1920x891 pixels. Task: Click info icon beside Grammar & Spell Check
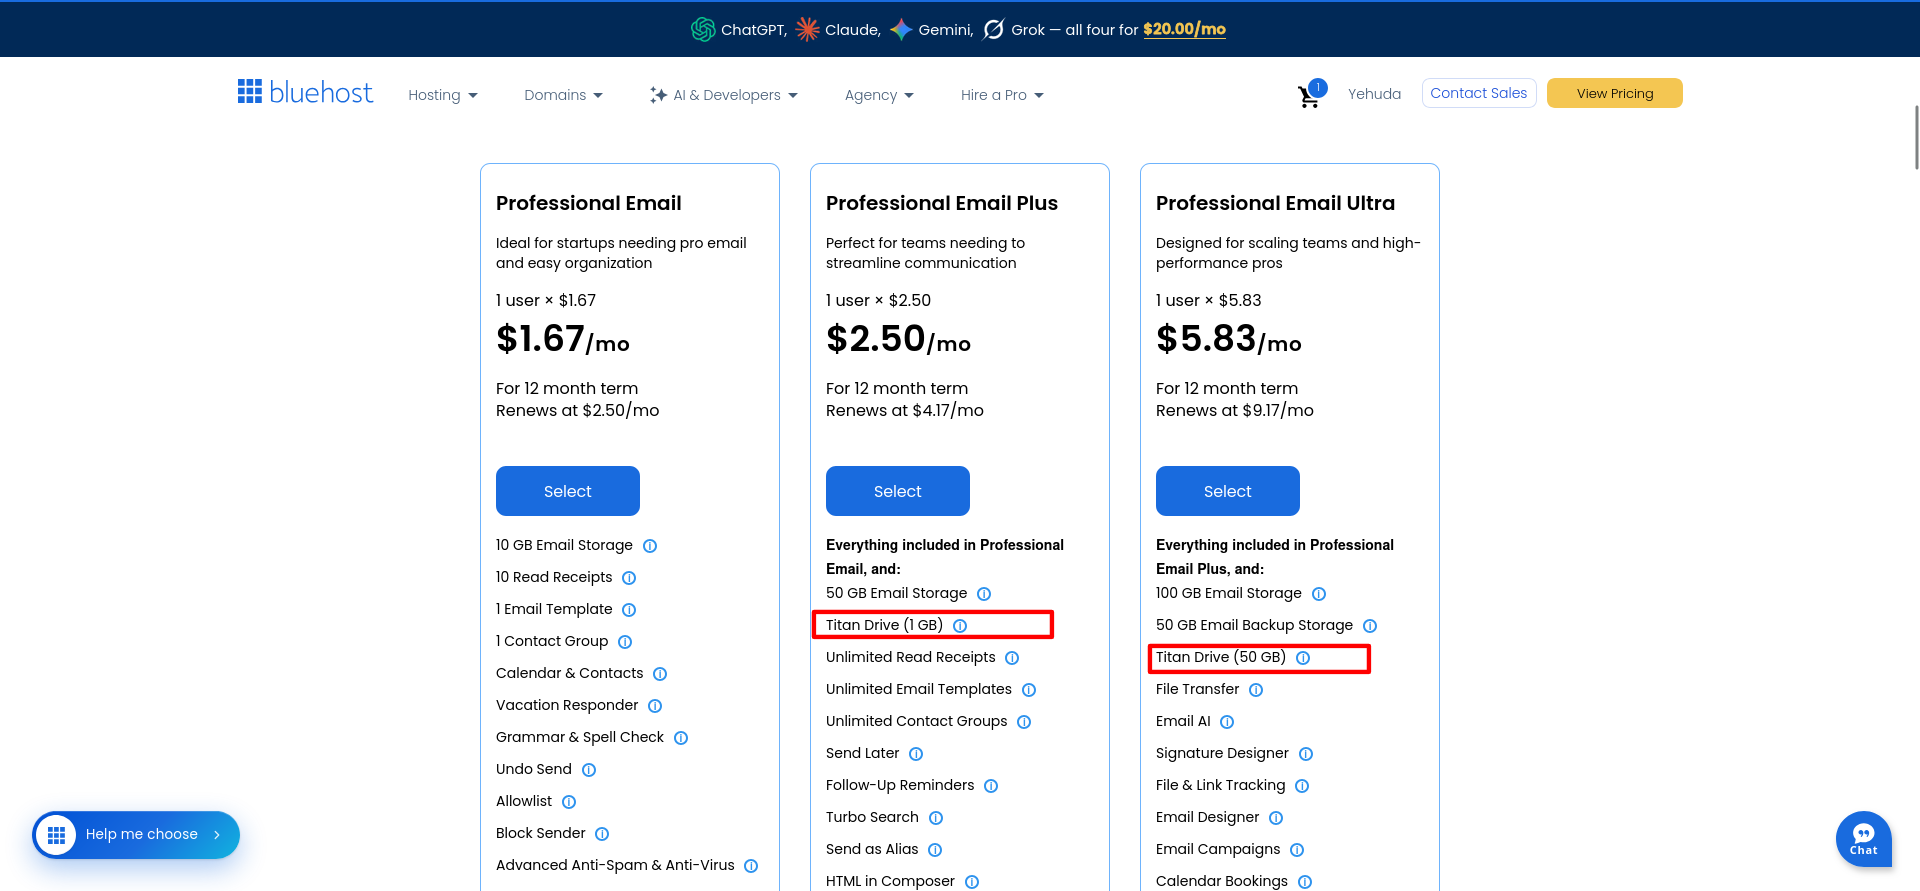681,738
